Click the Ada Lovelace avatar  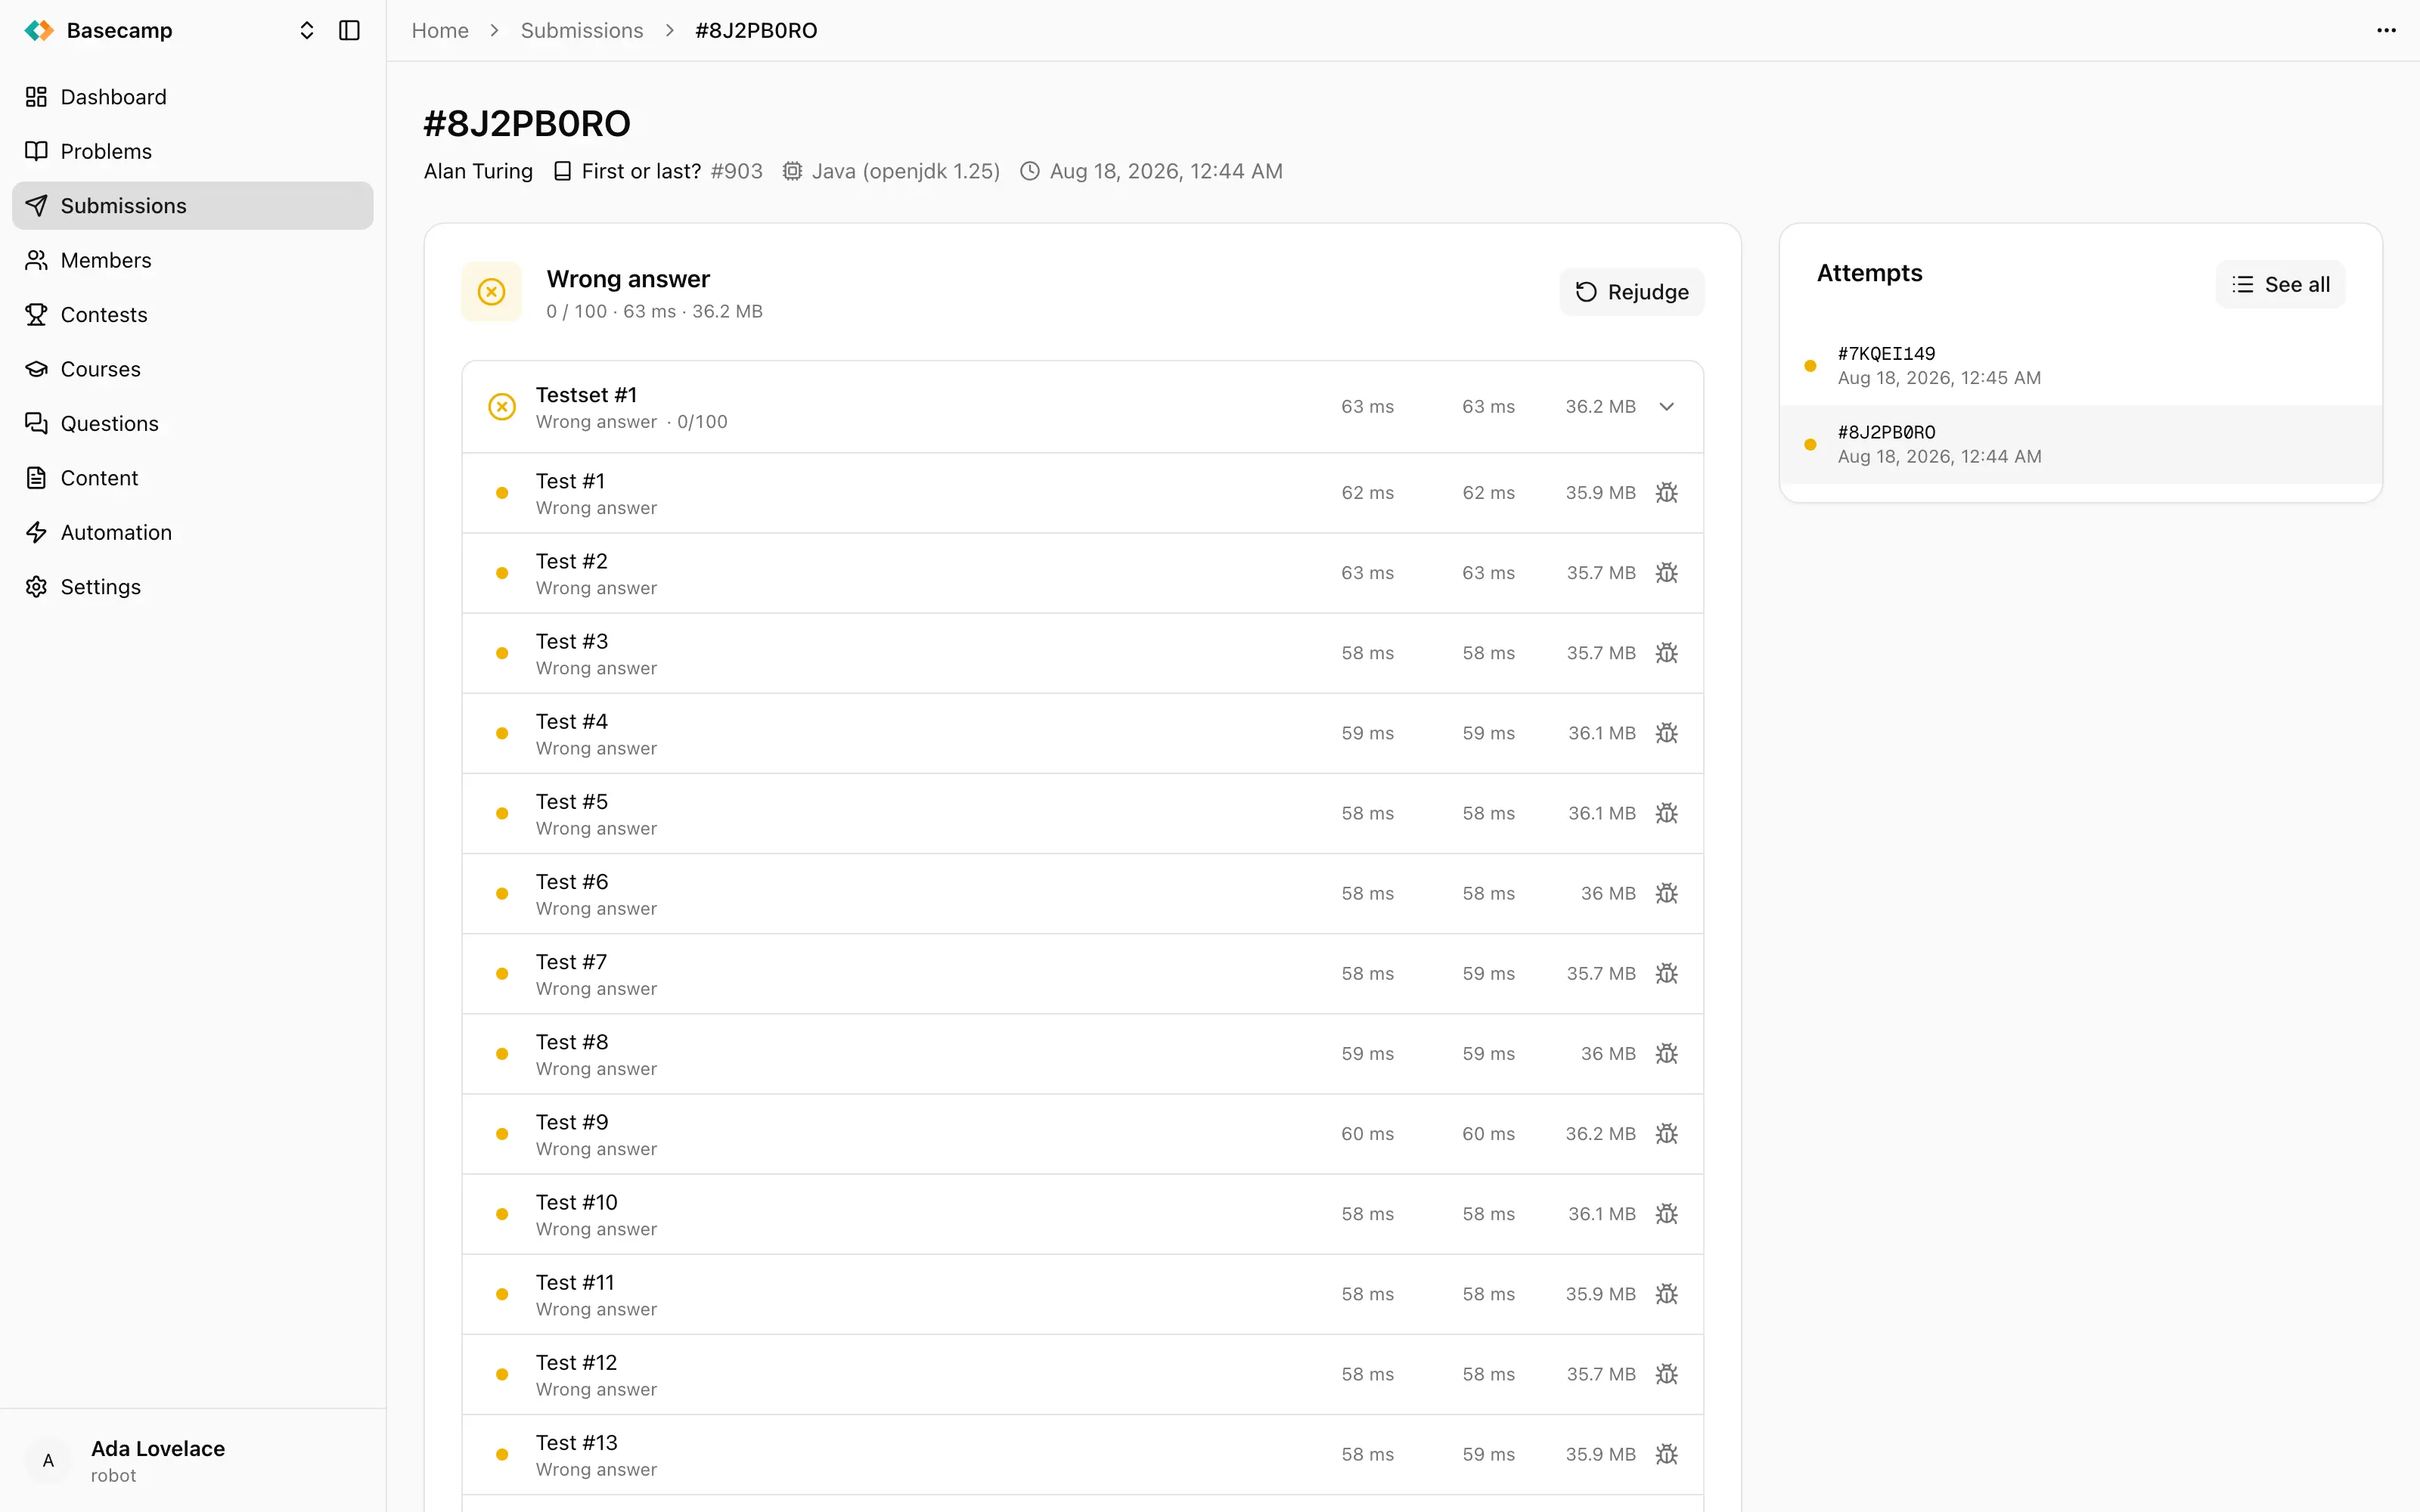pos(48,1461)
